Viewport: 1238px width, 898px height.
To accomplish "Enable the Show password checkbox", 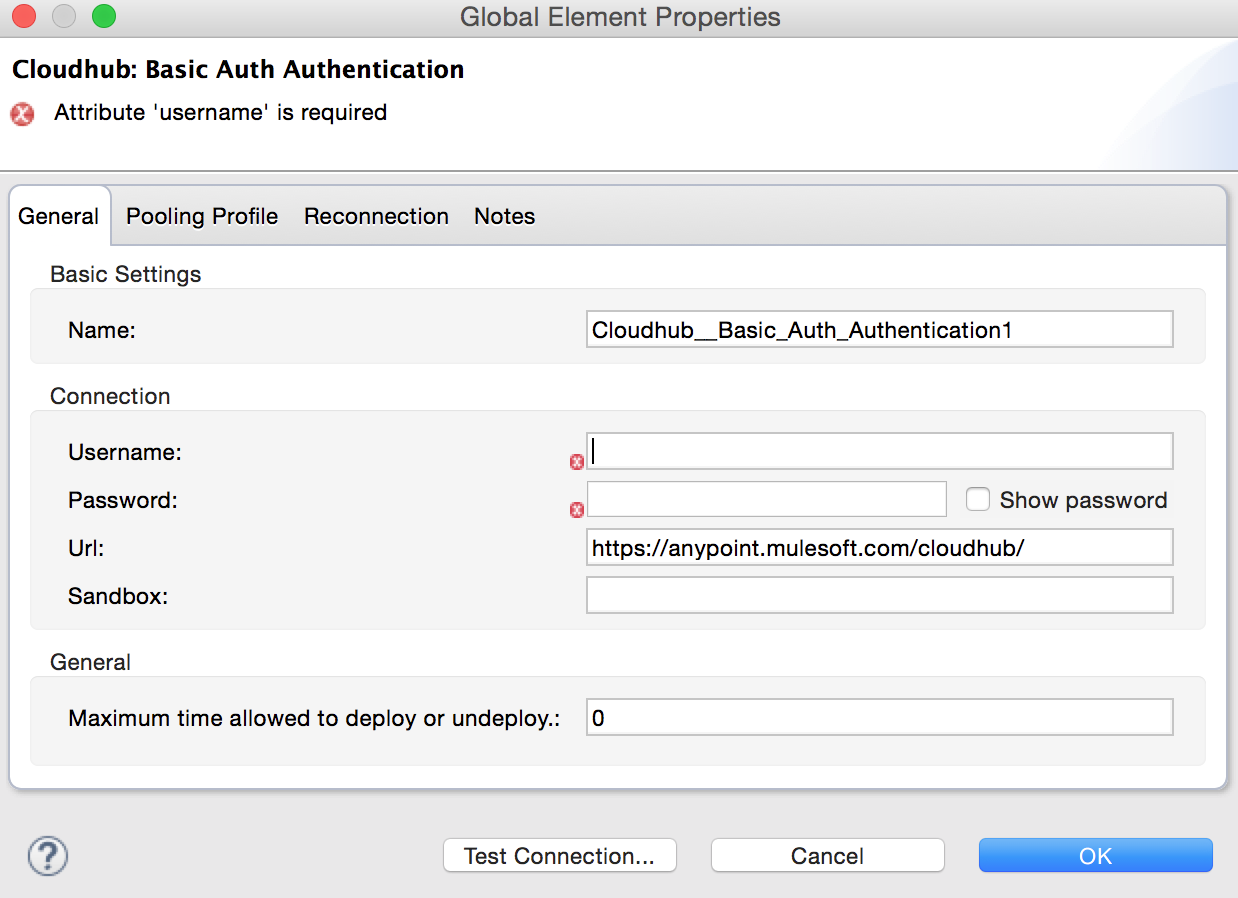I will [978, 499].
